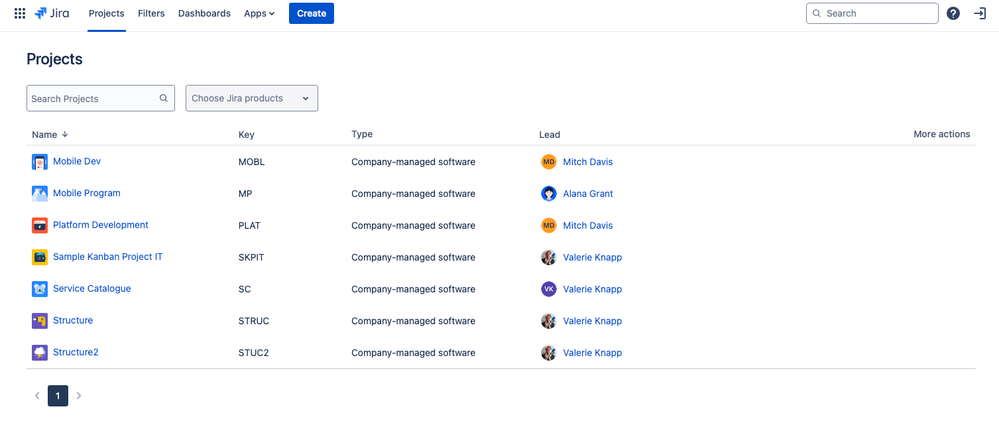The width and height of the screenshot is (999, 431).
Task: Click the Name column sort arrow
Action: [x=64, y=135]
